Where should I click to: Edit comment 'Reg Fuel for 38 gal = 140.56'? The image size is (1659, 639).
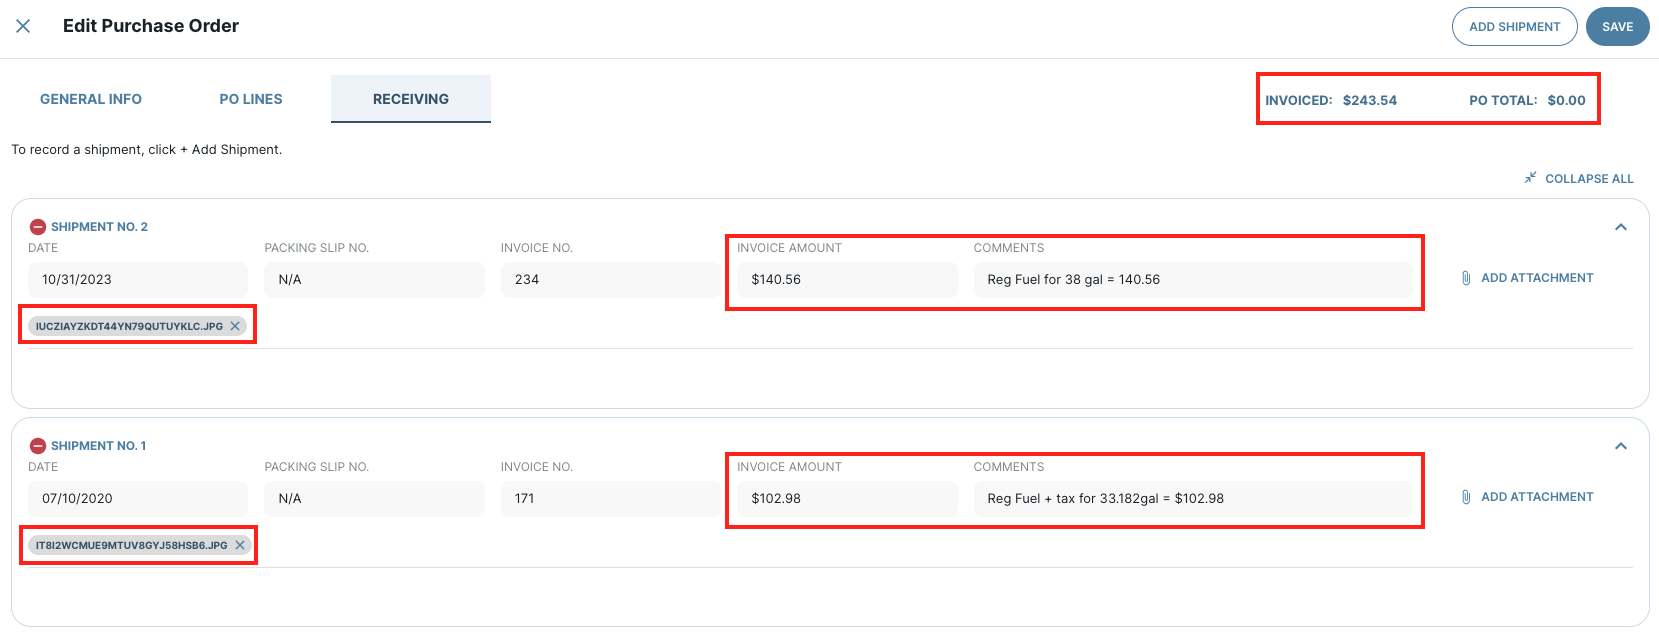click(x=1193, y=280)
